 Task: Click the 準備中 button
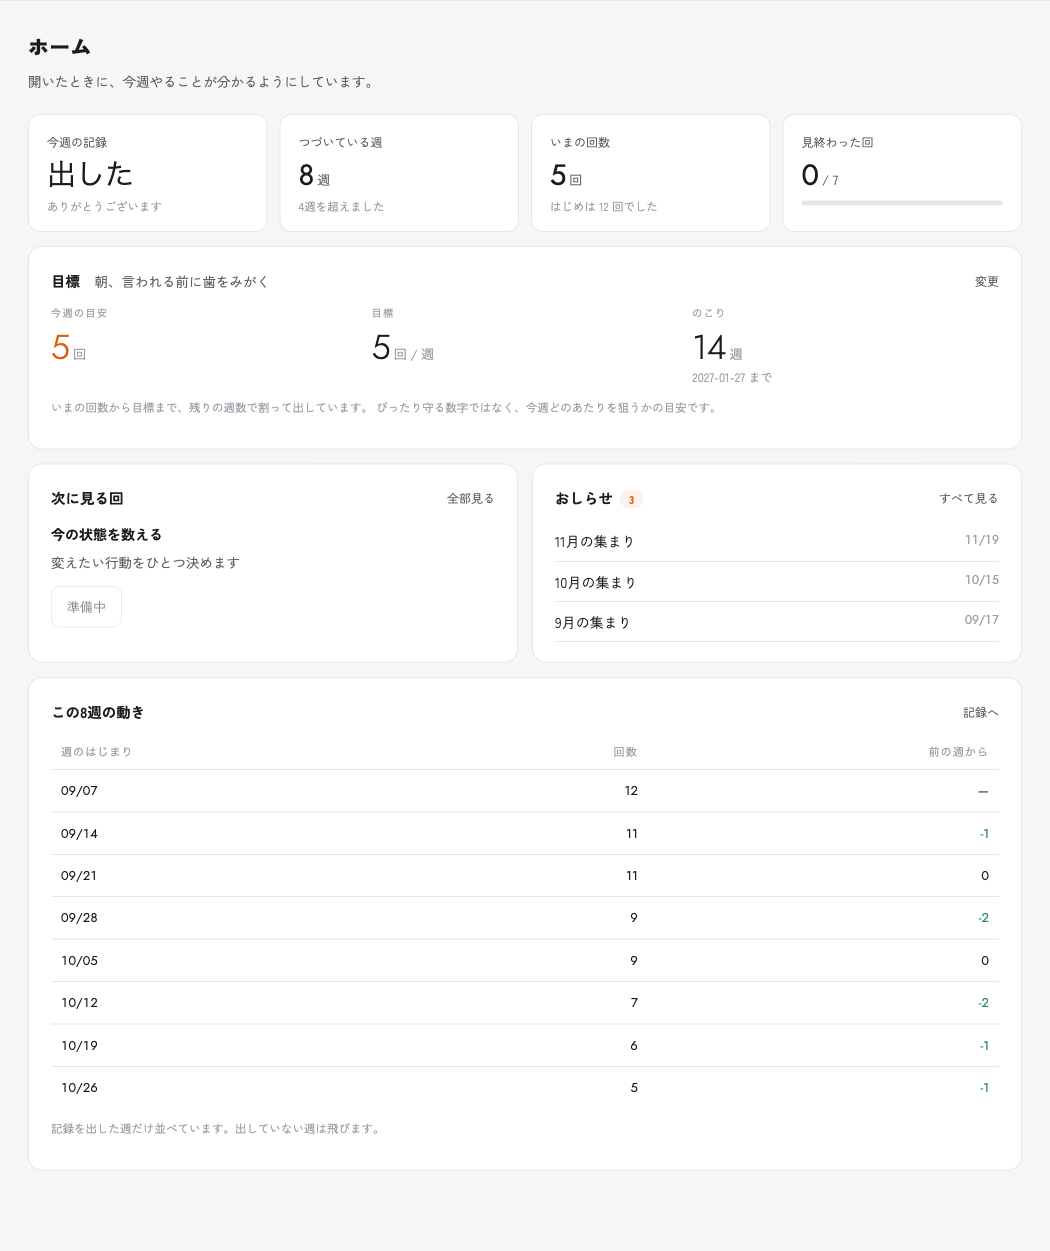click(x=86, y=607)
